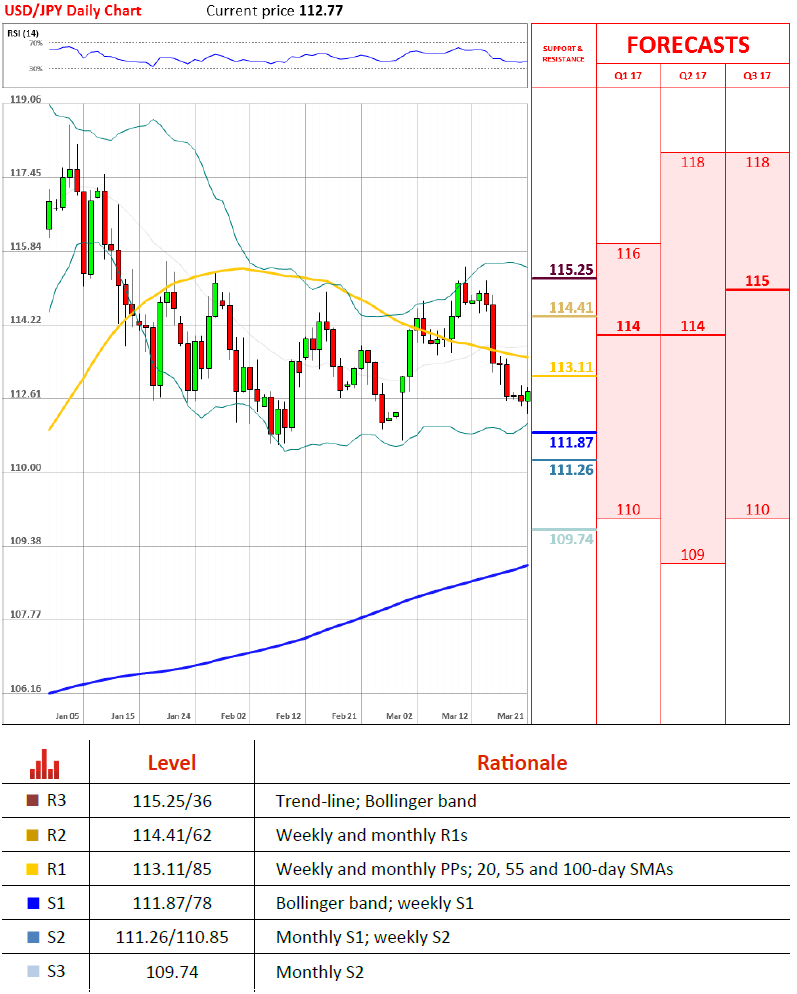Switch to the Q2 17 forecast column

pos(692,76)
